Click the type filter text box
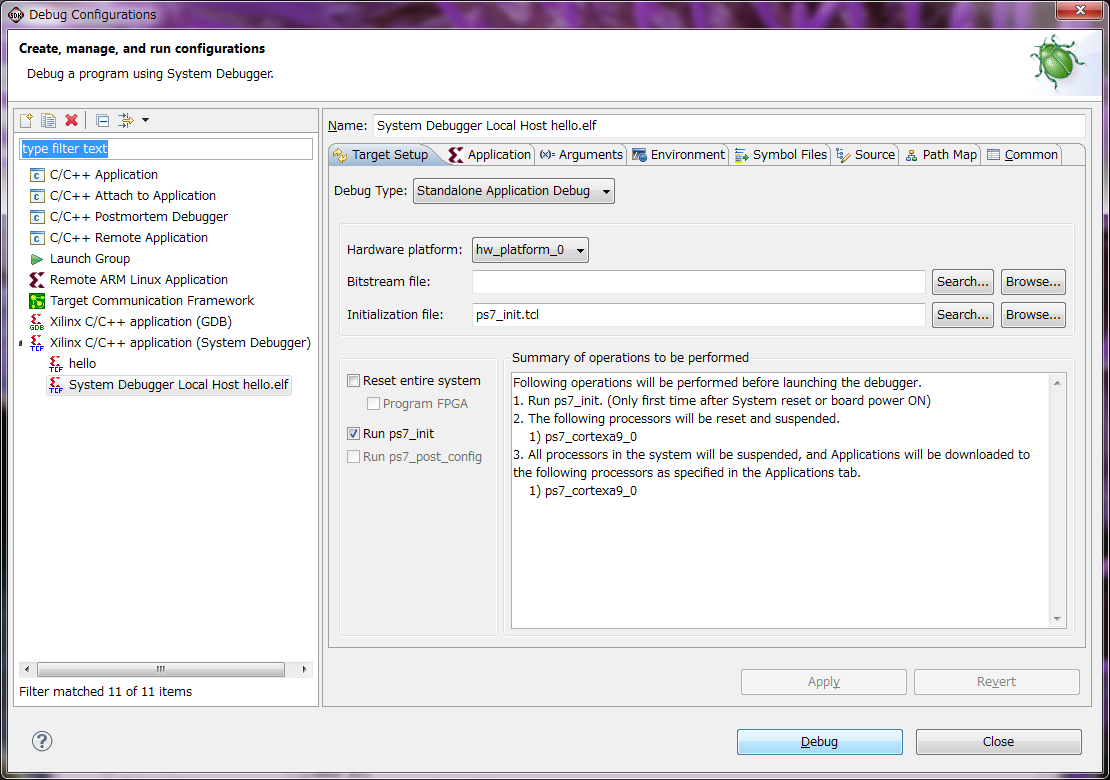1110x780 pixels. point(166,149)
